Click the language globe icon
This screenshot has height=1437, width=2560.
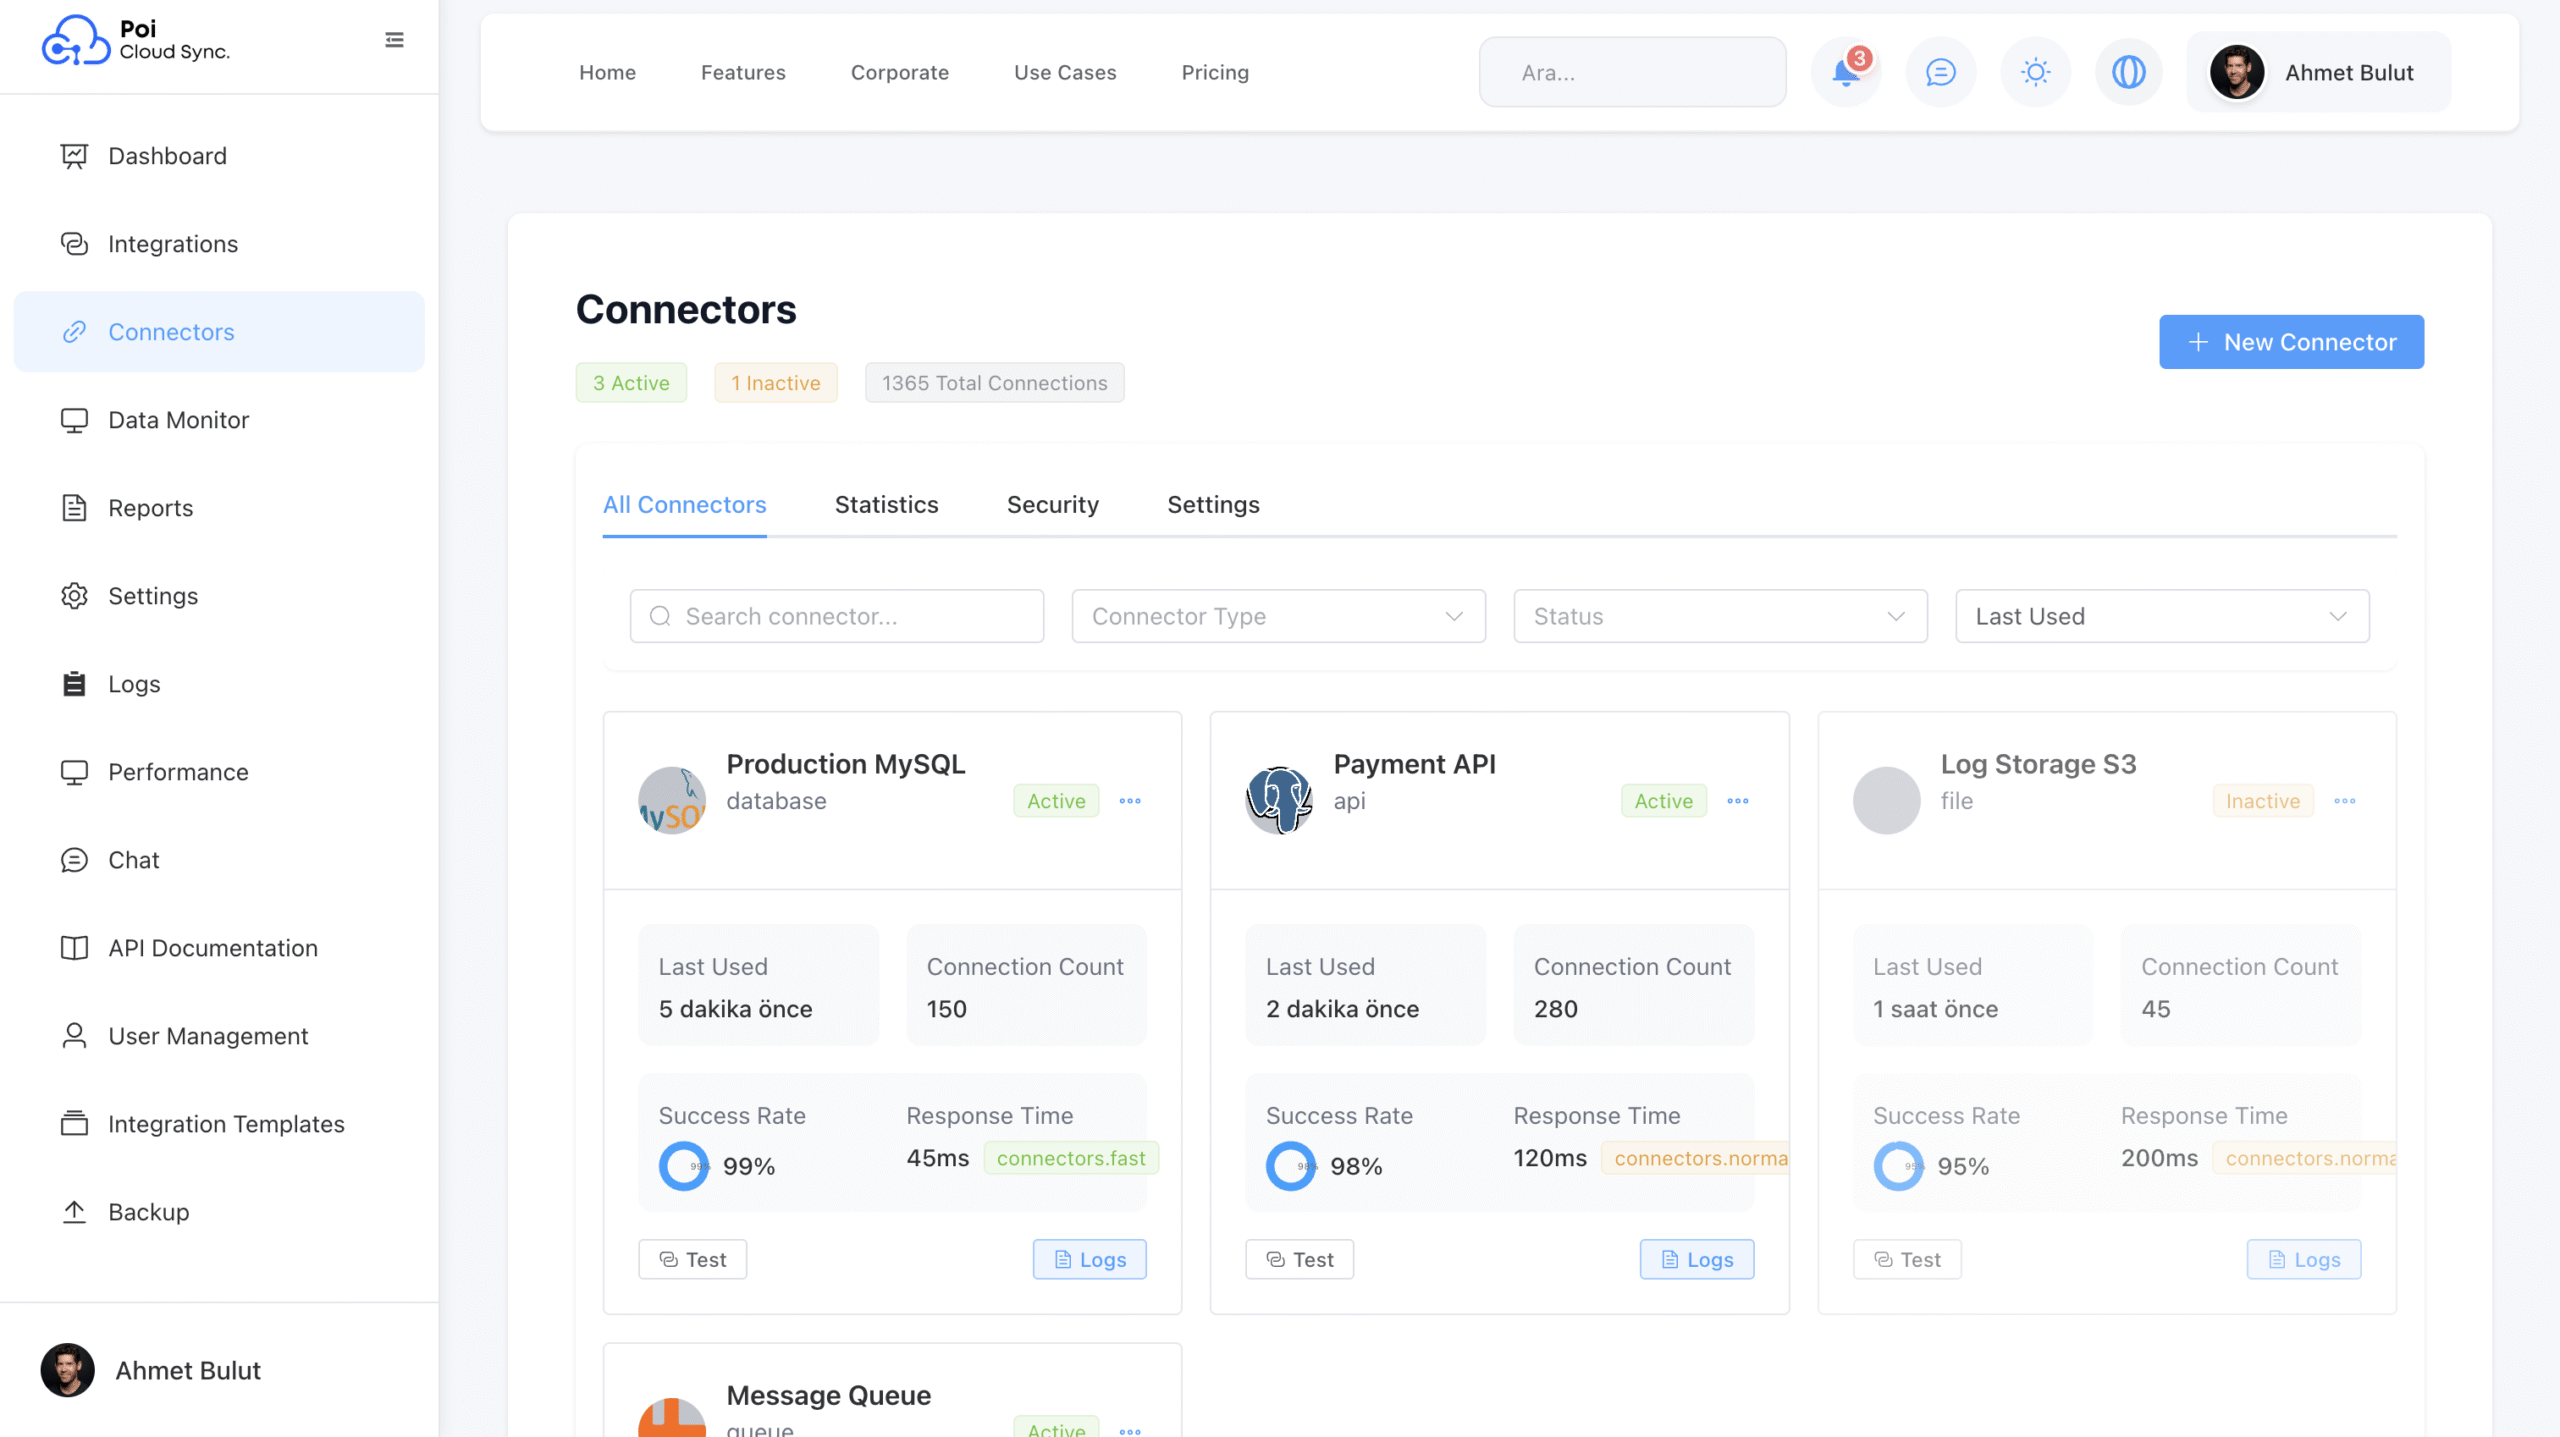(x=2129, y=72)
